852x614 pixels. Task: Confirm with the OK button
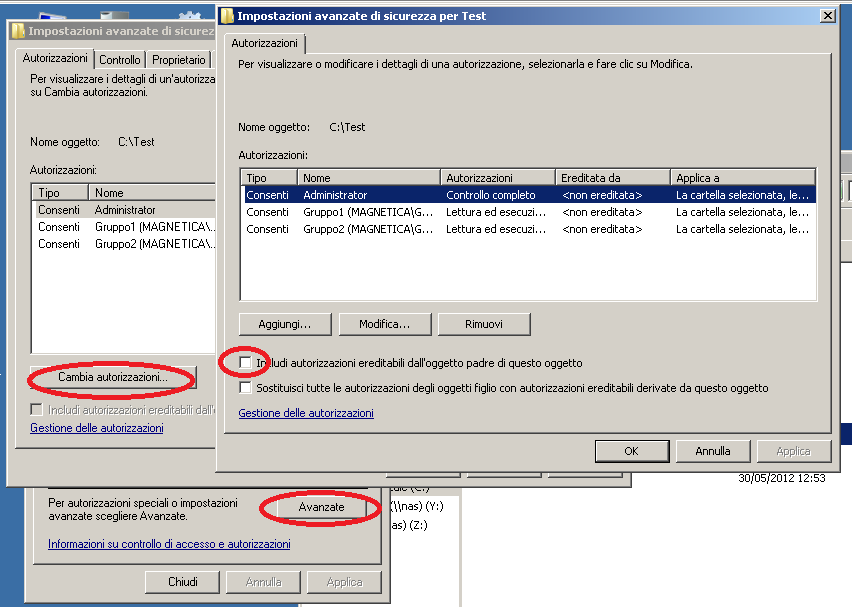tap(631, 451)
